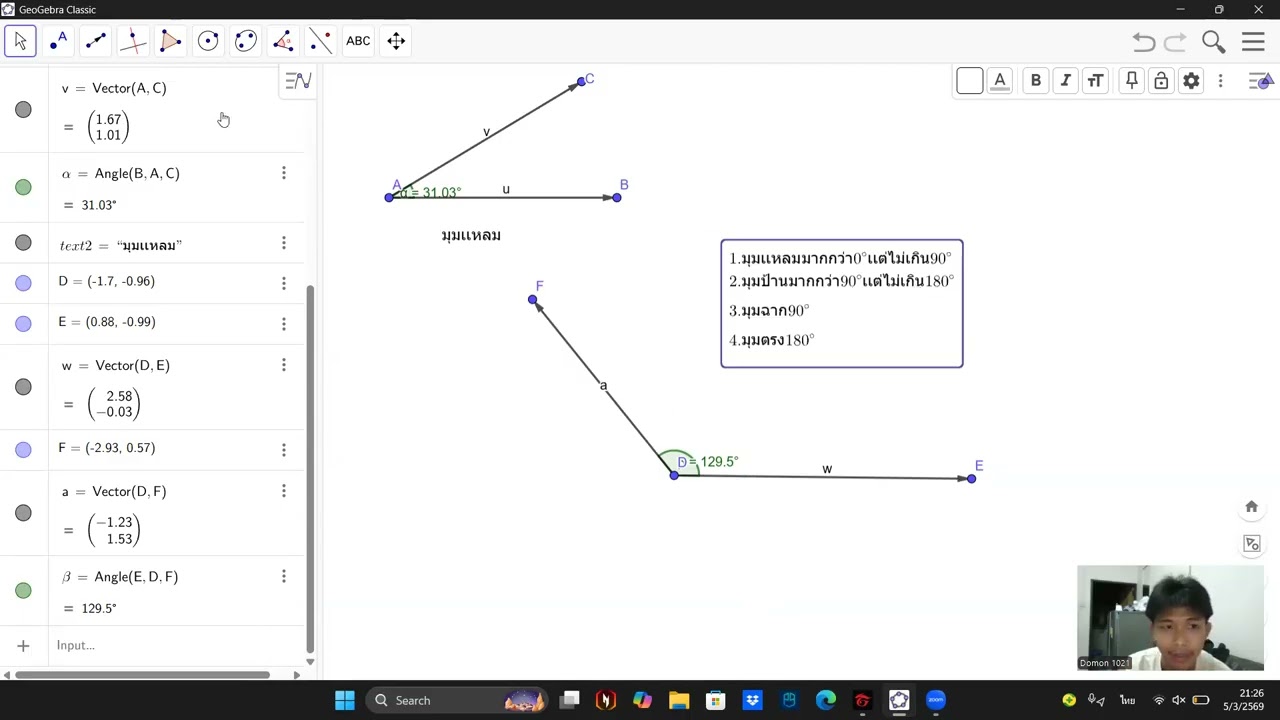Toggle italic text formatting
This screenshot has width=1280, height=720.
(x=1066, y=81)
